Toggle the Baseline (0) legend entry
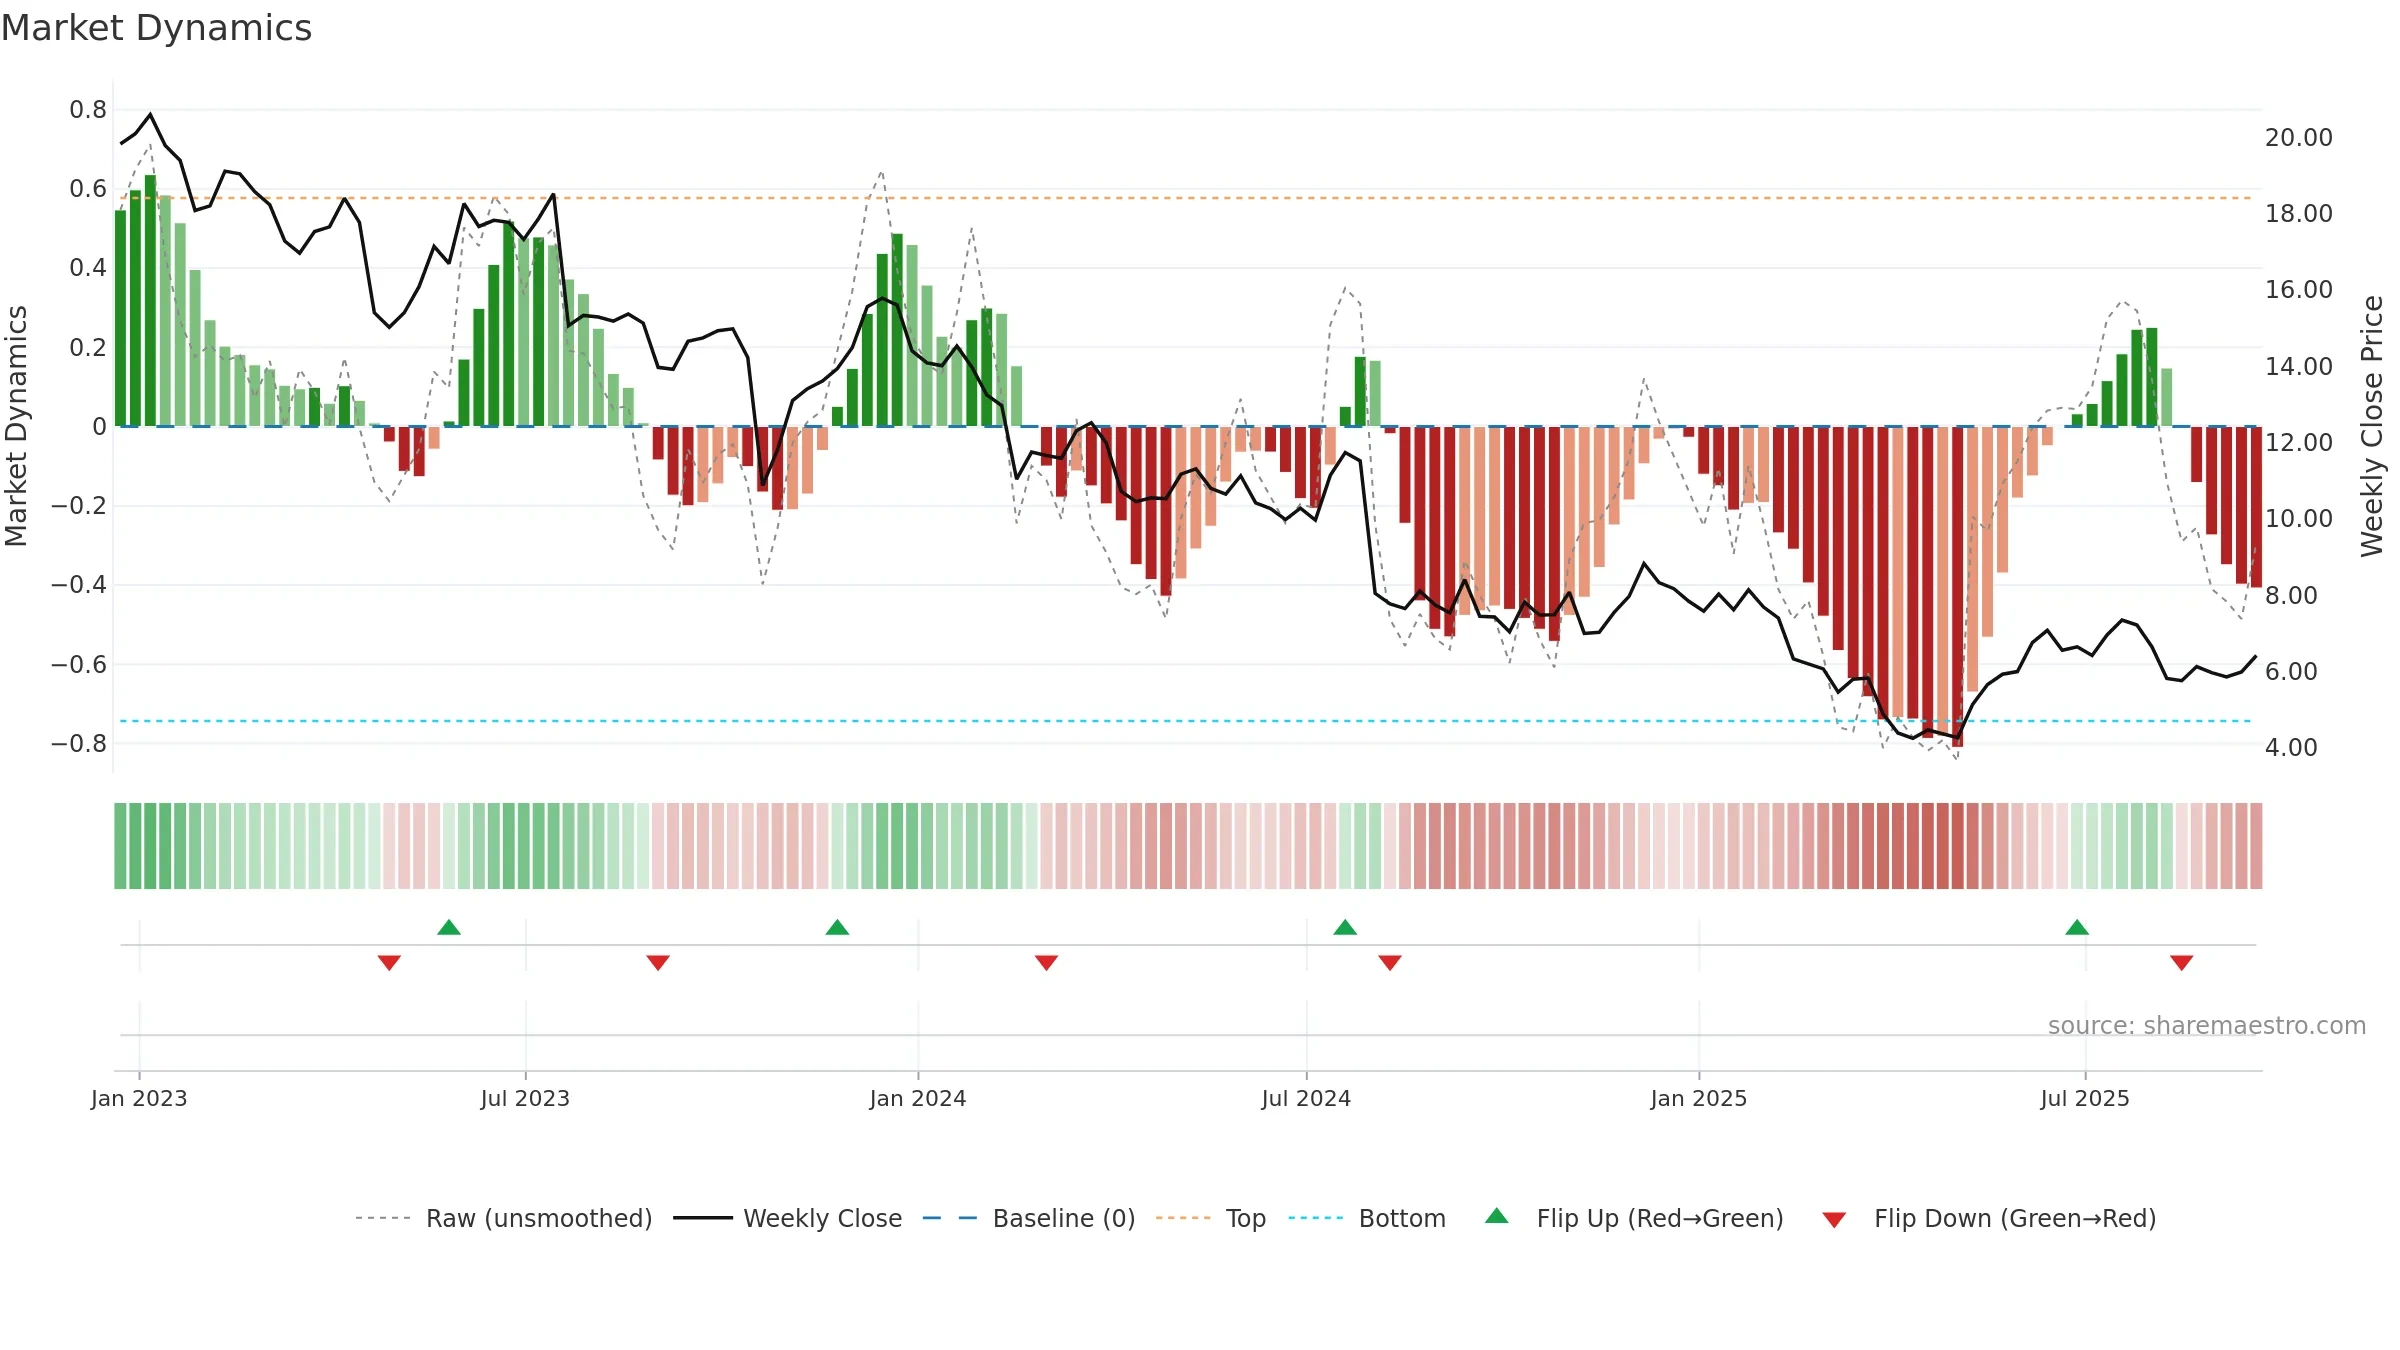The height and width of the screenshot is (1350, 2400). pyautogui.click(x=1028, y=1218)
